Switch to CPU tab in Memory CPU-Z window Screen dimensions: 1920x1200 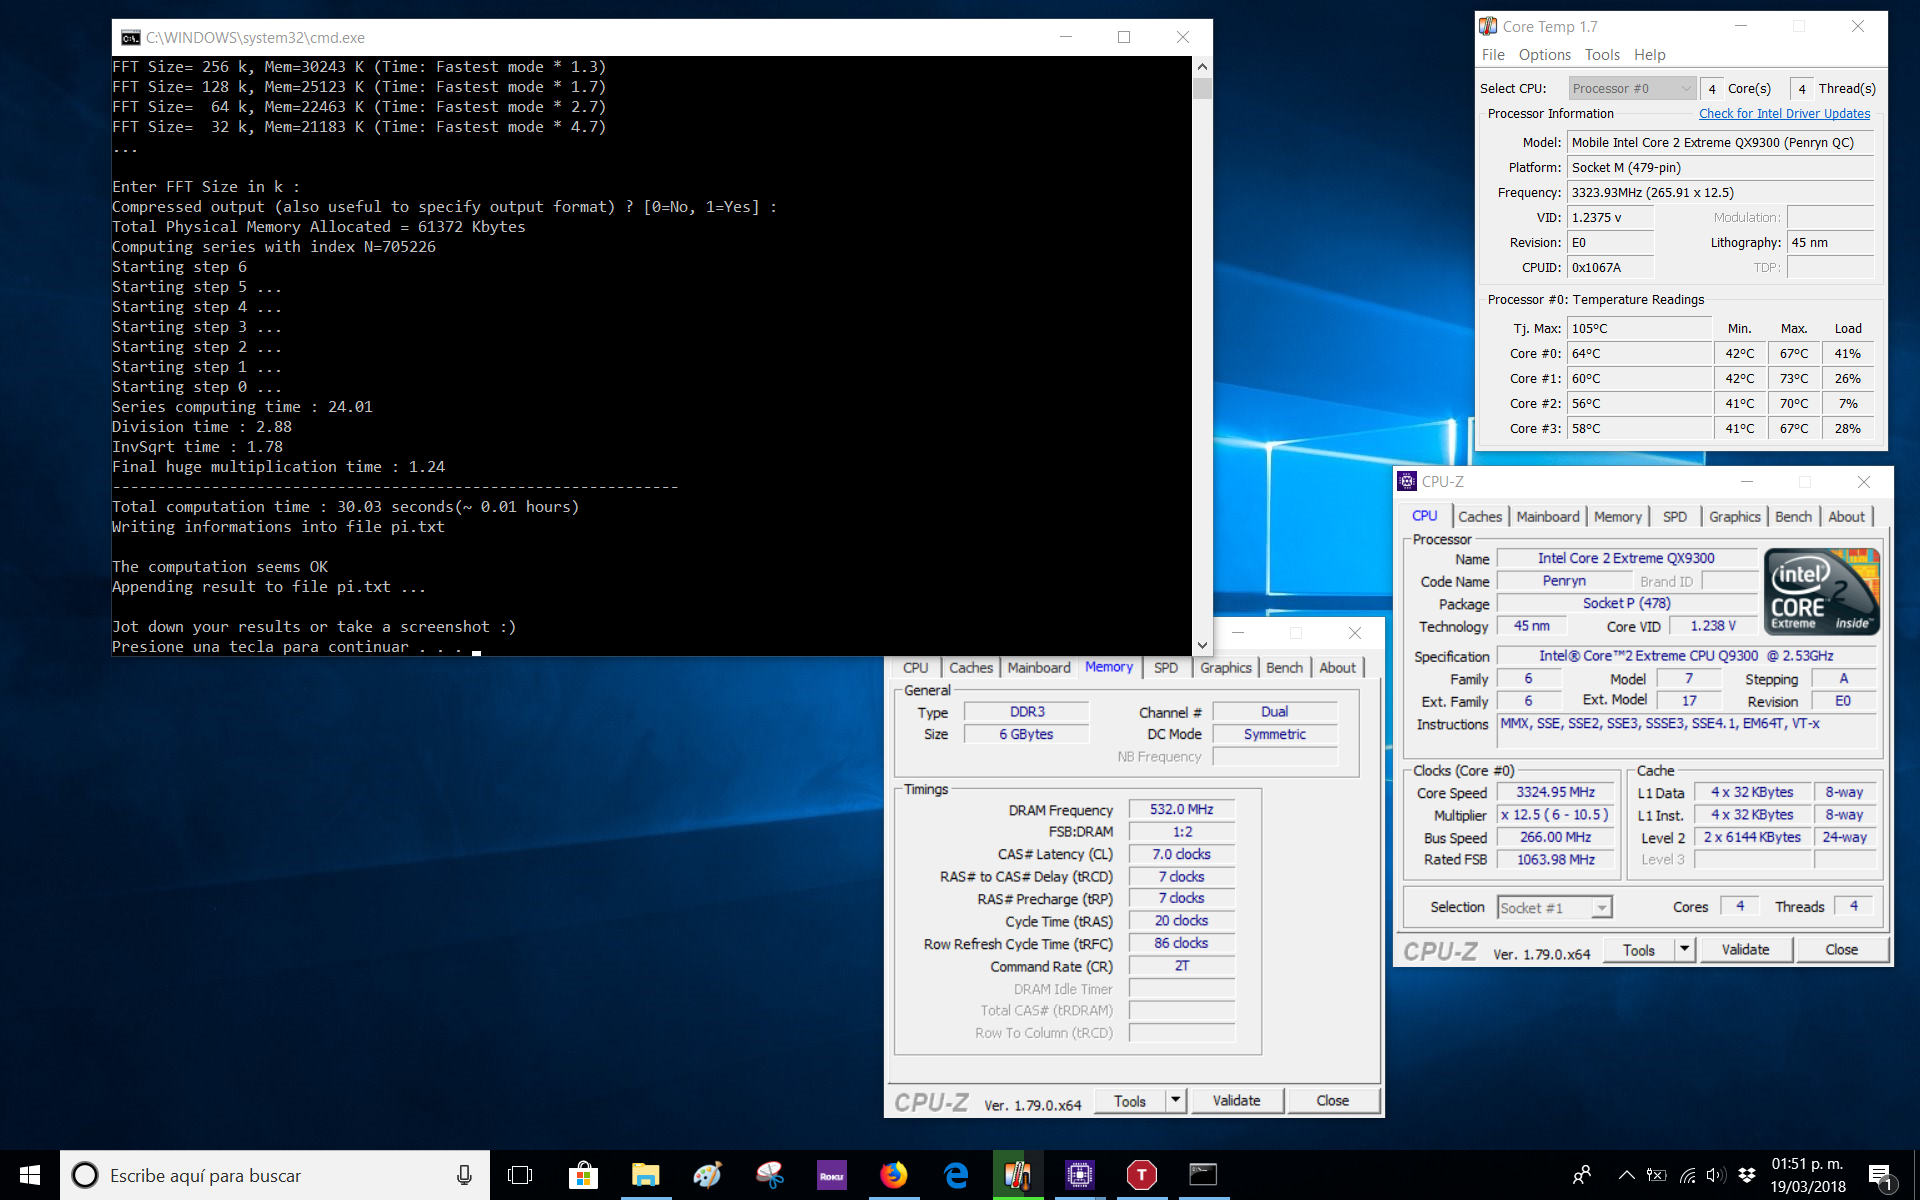point(915,667)
